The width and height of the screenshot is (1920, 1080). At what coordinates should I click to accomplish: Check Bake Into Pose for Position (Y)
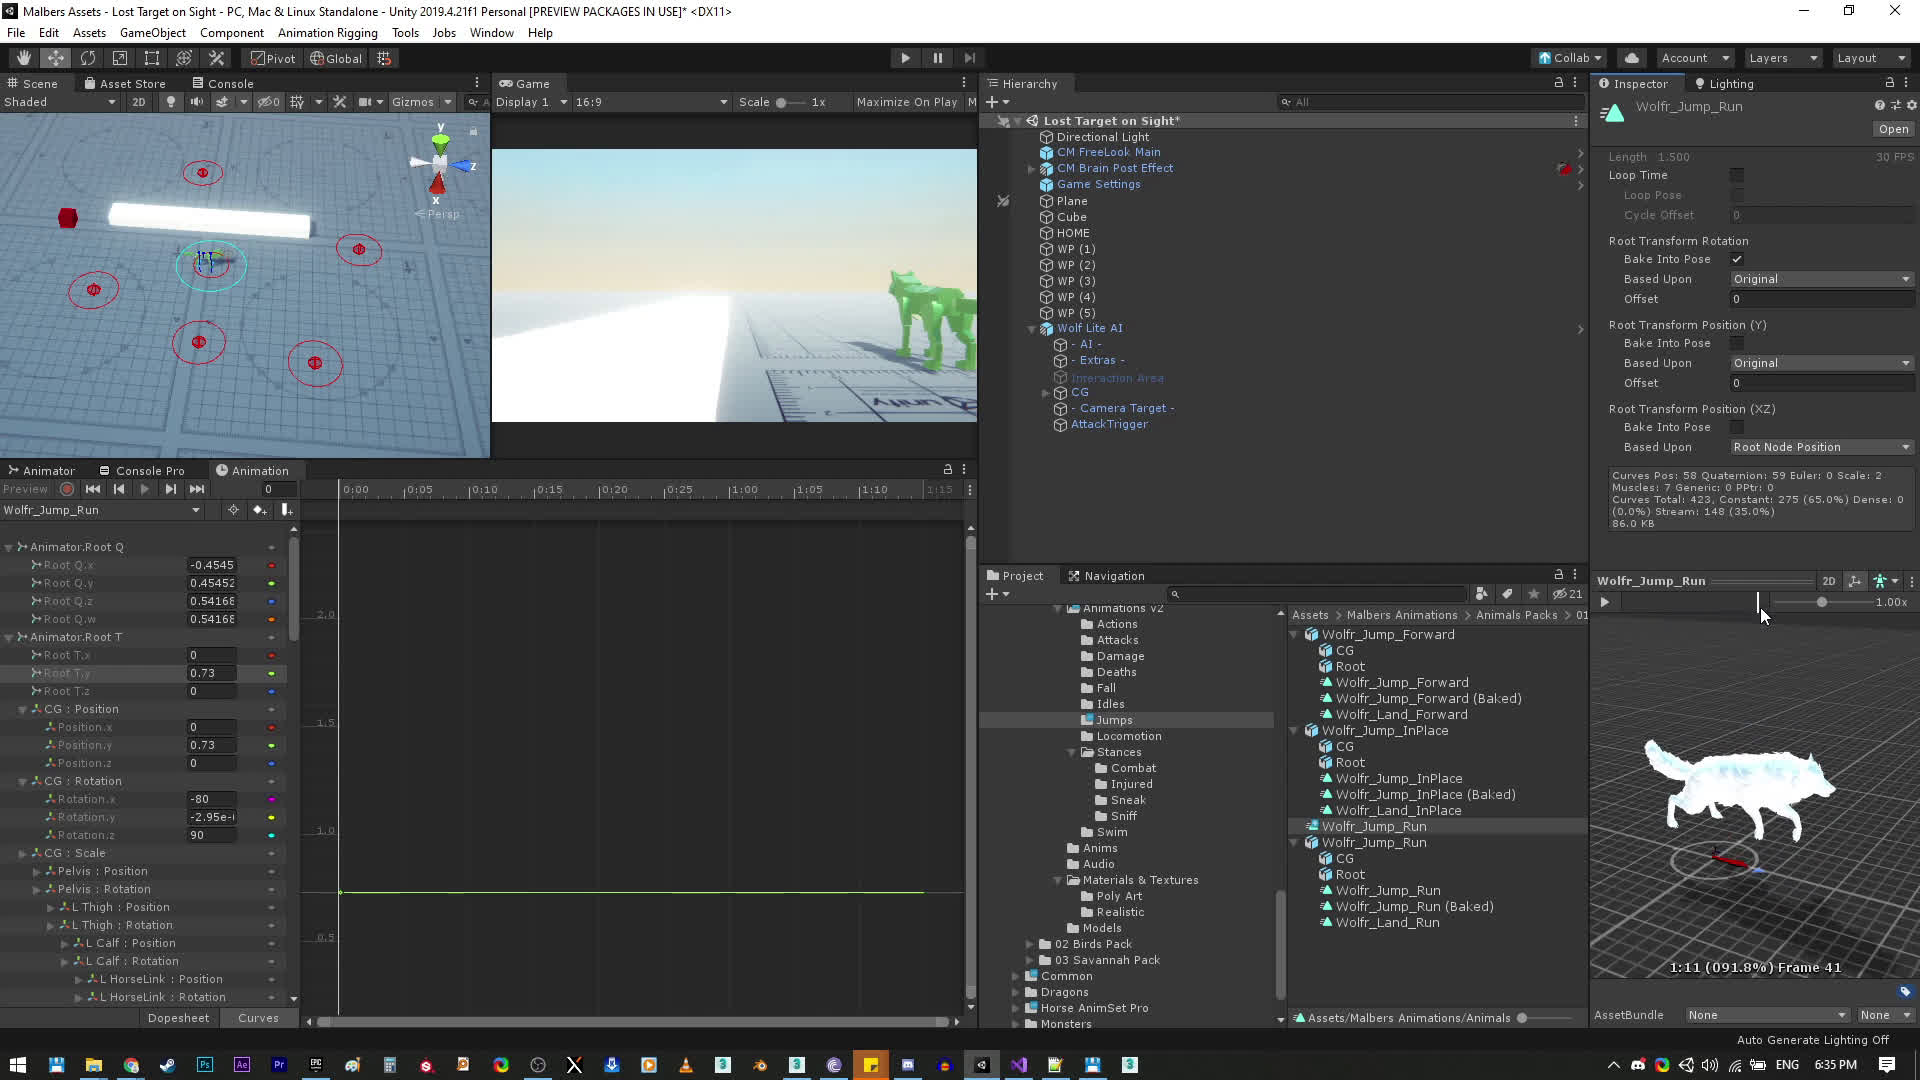1737,343
